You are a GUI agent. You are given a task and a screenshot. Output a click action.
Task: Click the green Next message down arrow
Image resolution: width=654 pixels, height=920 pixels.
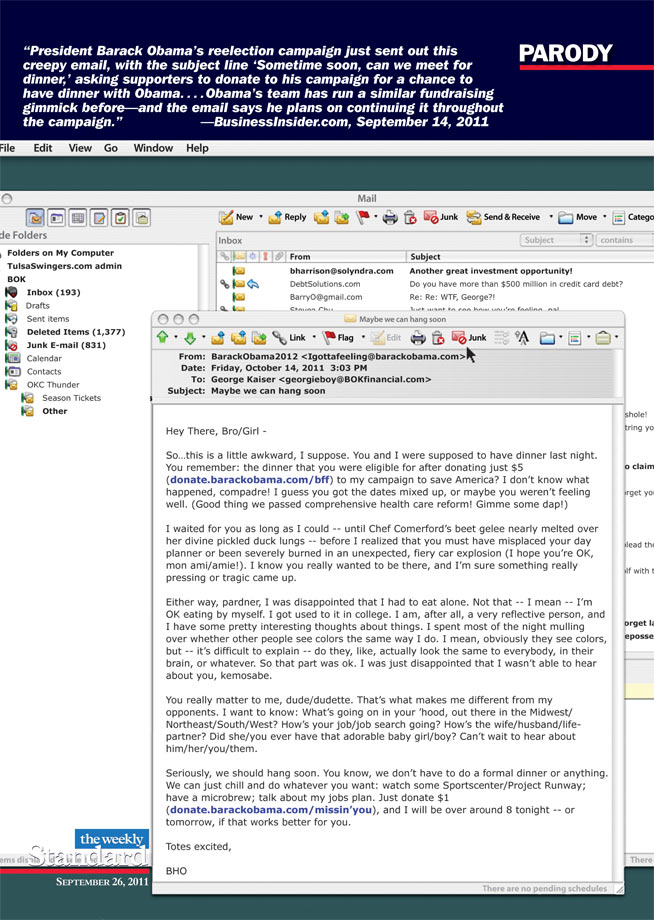(x=188, y=338)
